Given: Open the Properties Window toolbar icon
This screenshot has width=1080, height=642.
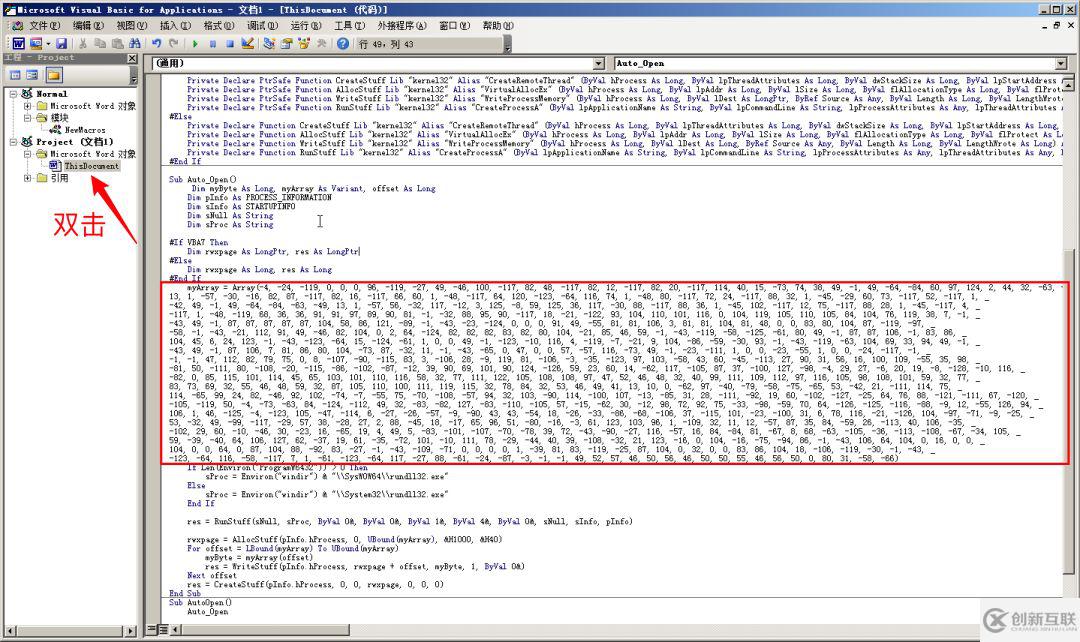Looking at the screenshot, I should click(287, 43).
